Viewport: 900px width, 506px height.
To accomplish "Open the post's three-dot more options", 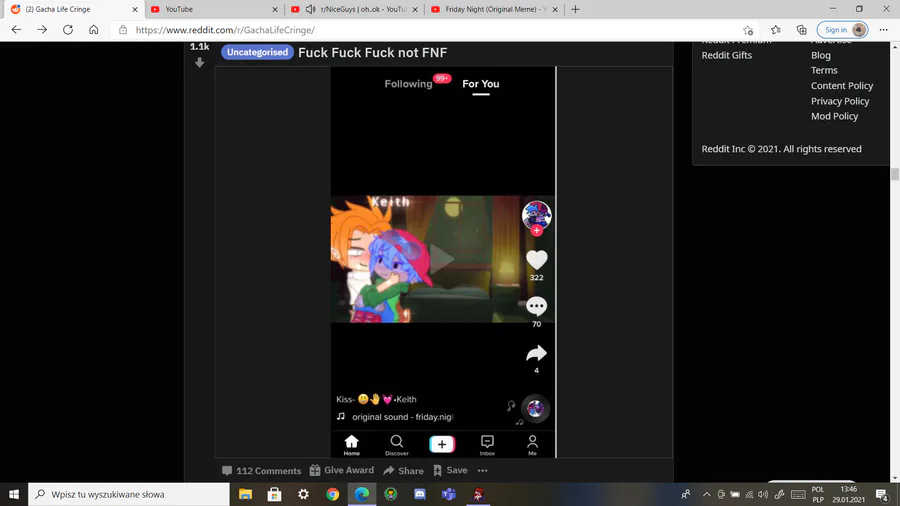I will coord(482,470).
